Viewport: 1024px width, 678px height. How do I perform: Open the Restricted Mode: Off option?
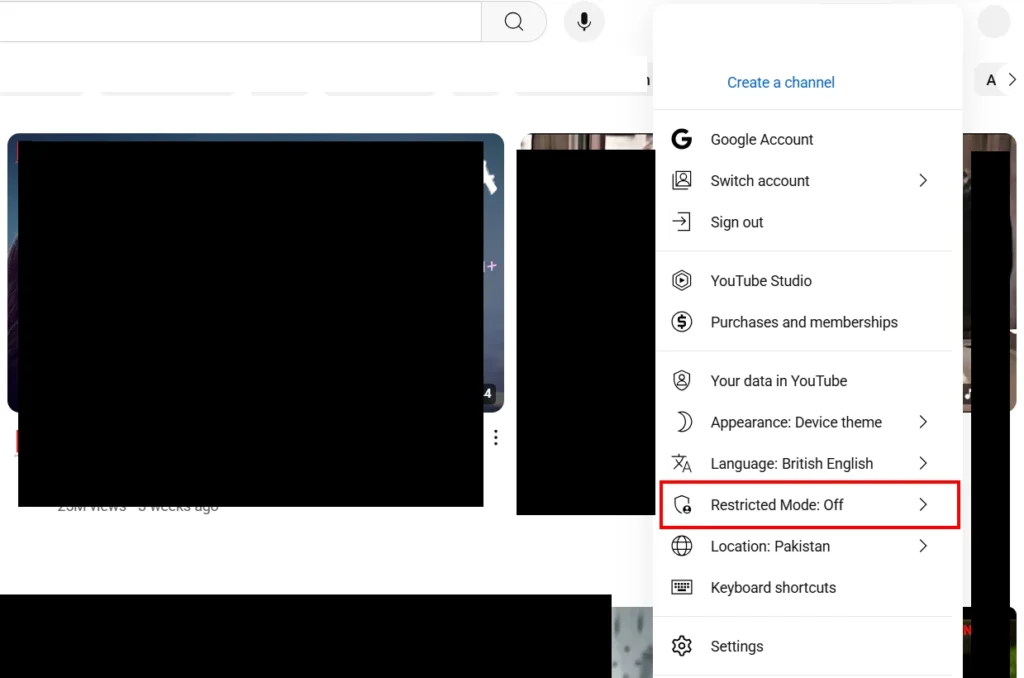tap(777, 505)
